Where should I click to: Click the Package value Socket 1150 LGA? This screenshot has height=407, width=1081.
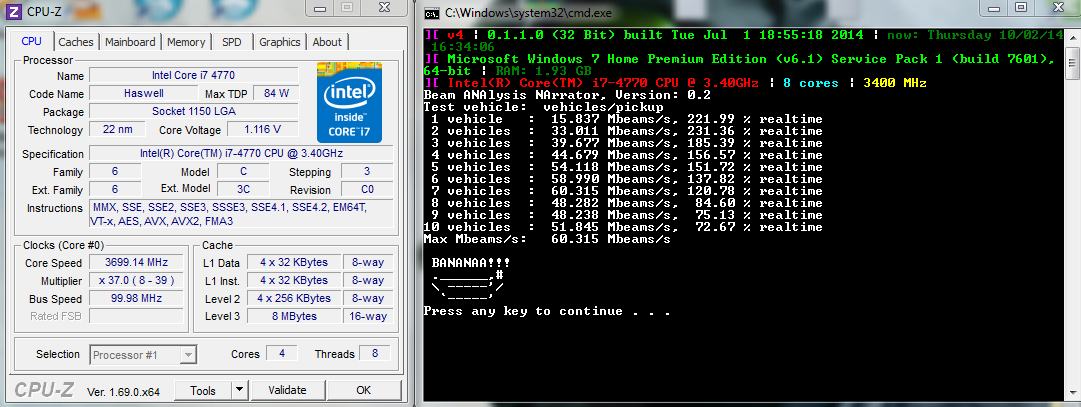[x=194, y=111]
